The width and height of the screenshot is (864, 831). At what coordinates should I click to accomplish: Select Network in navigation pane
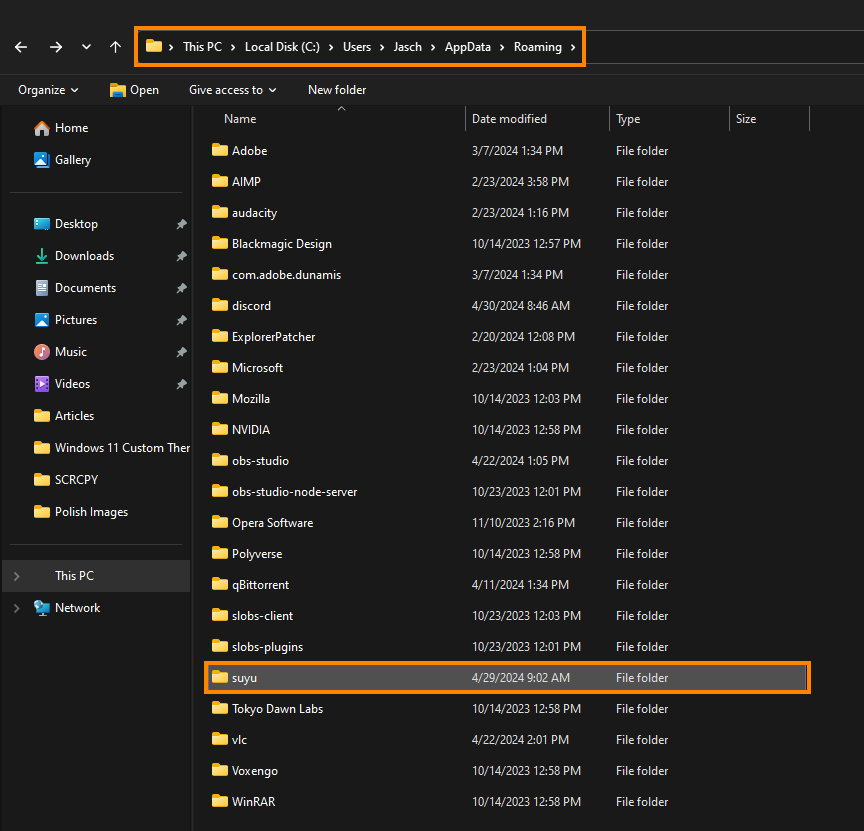(x=67, y=607)
